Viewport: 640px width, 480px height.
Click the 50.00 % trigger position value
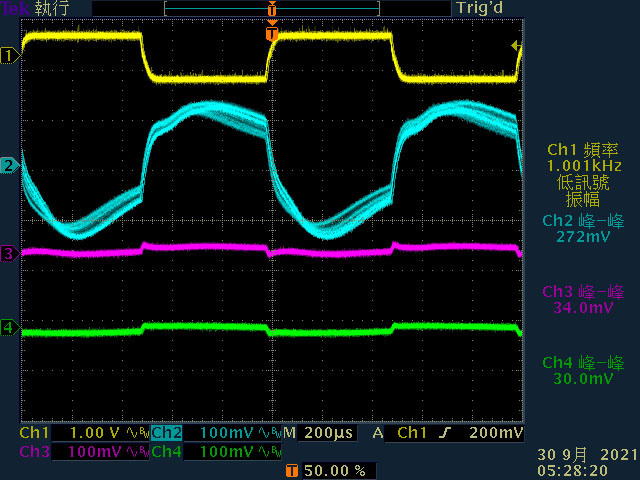[335, 470]
